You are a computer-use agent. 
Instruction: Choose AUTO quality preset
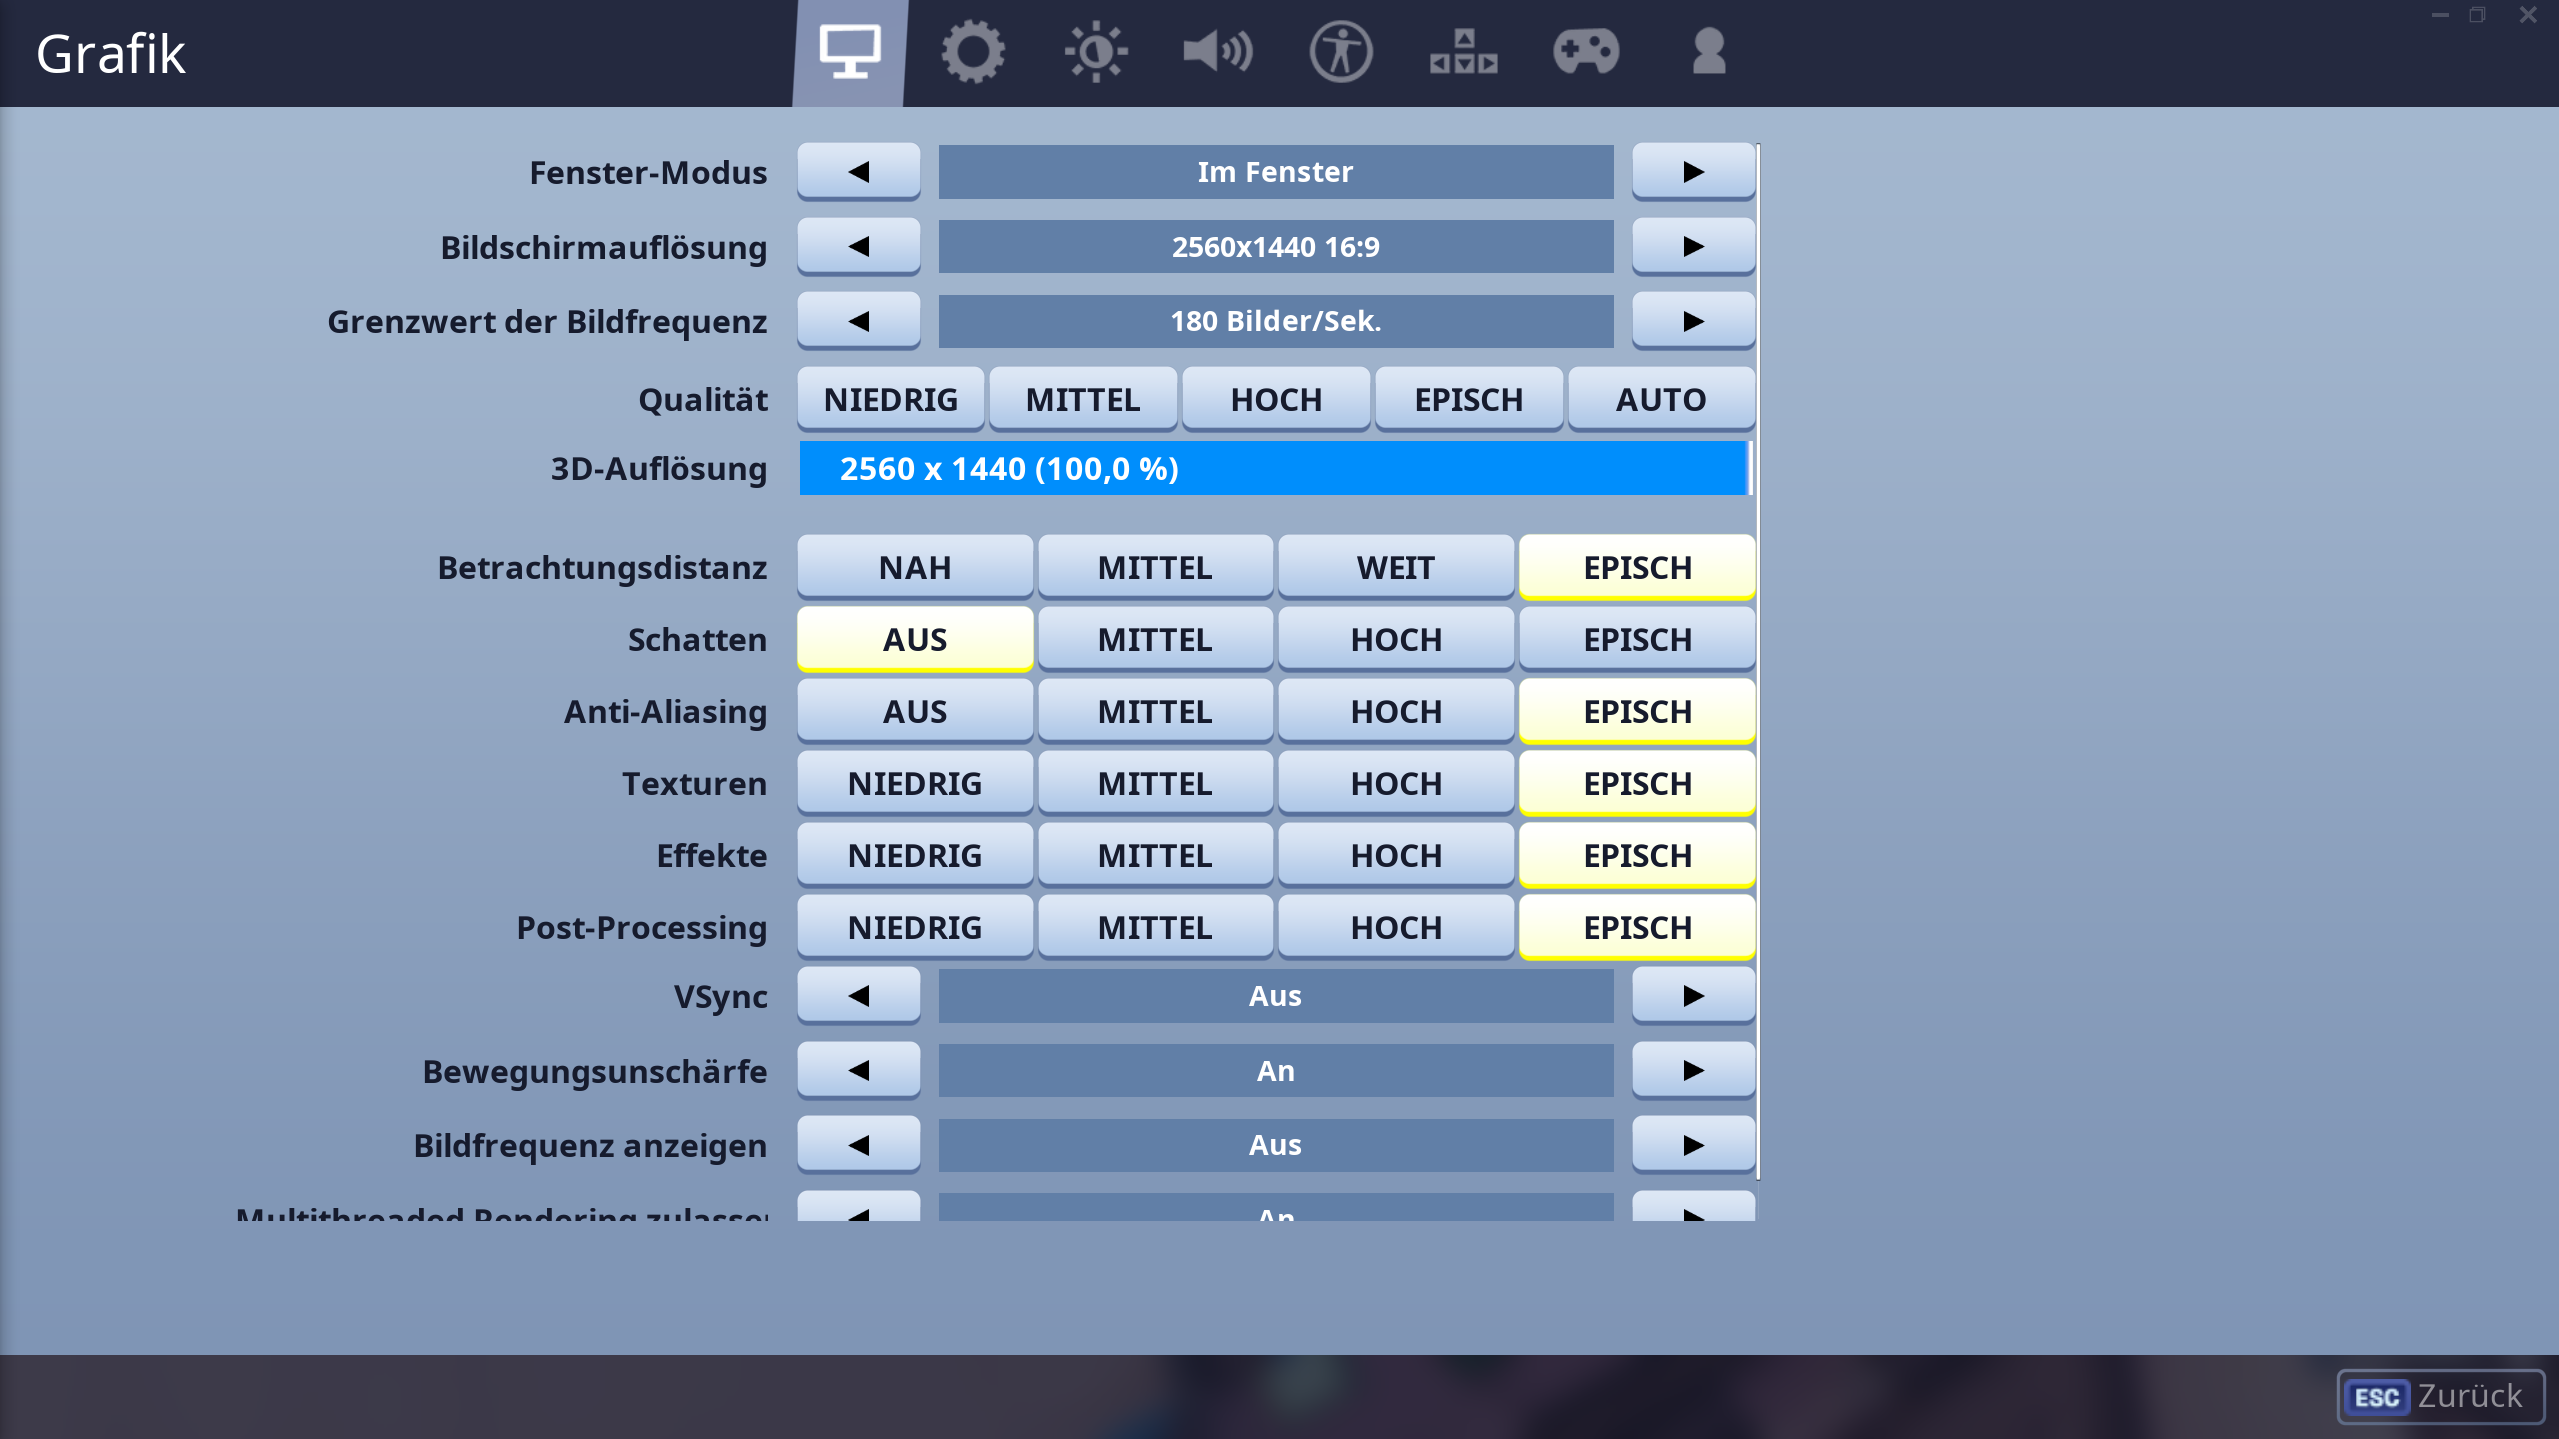pos(1661,400)
